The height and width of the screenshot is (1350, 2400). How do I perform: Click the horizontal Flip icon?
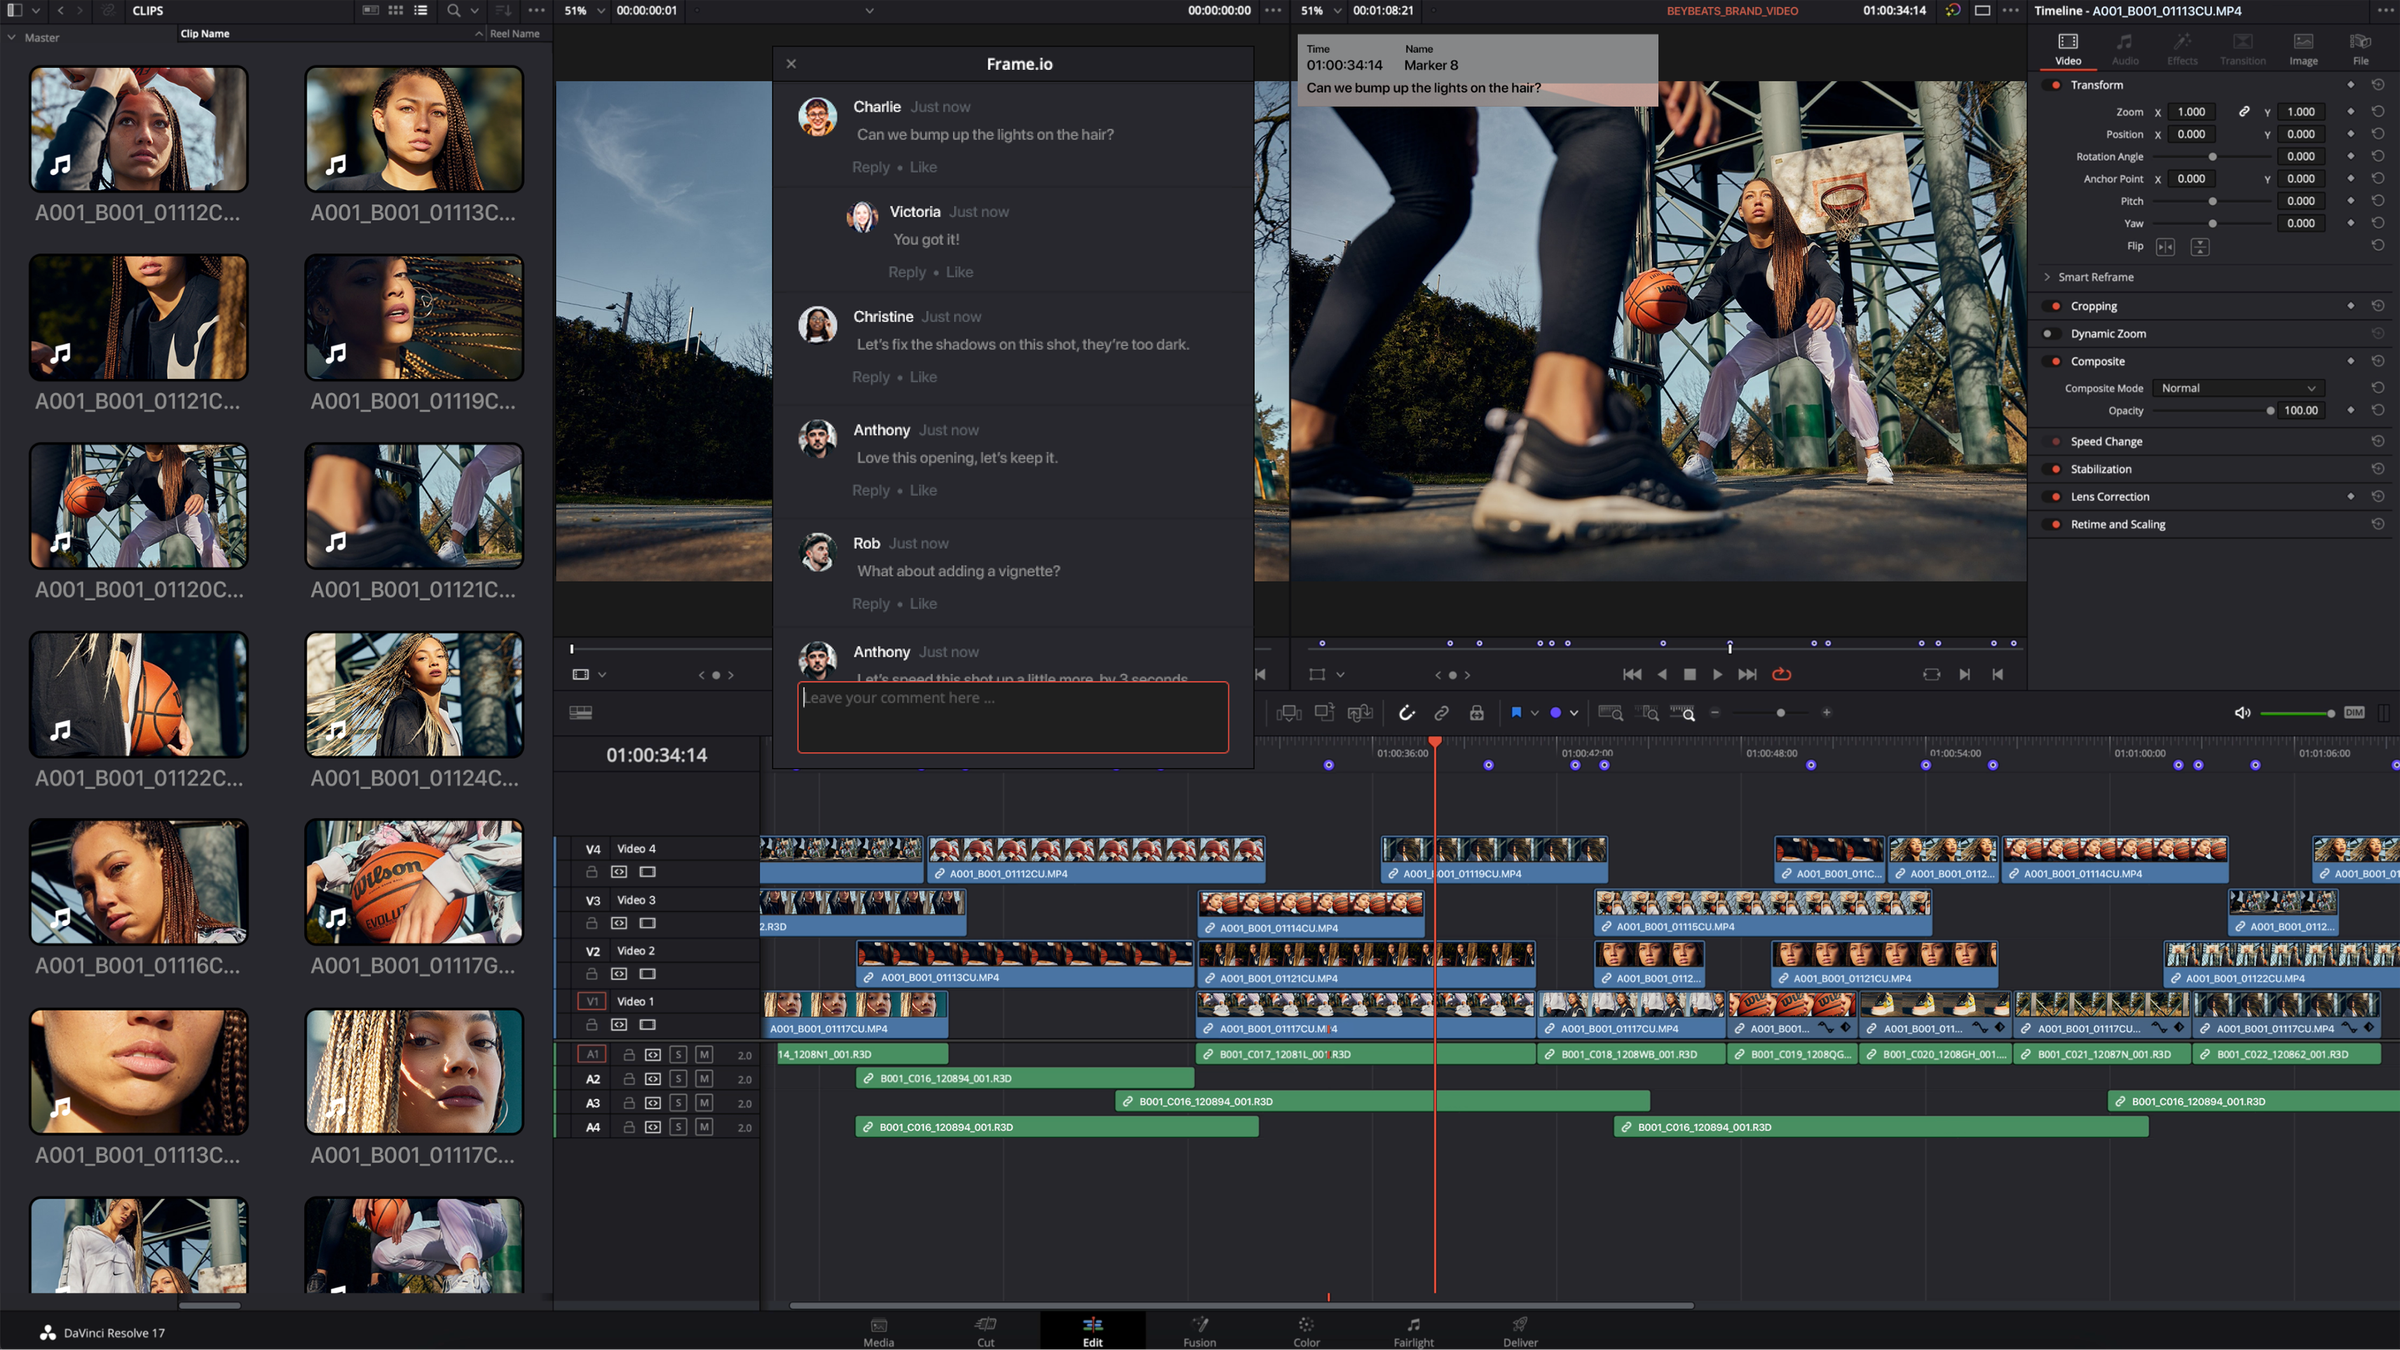2165,247
